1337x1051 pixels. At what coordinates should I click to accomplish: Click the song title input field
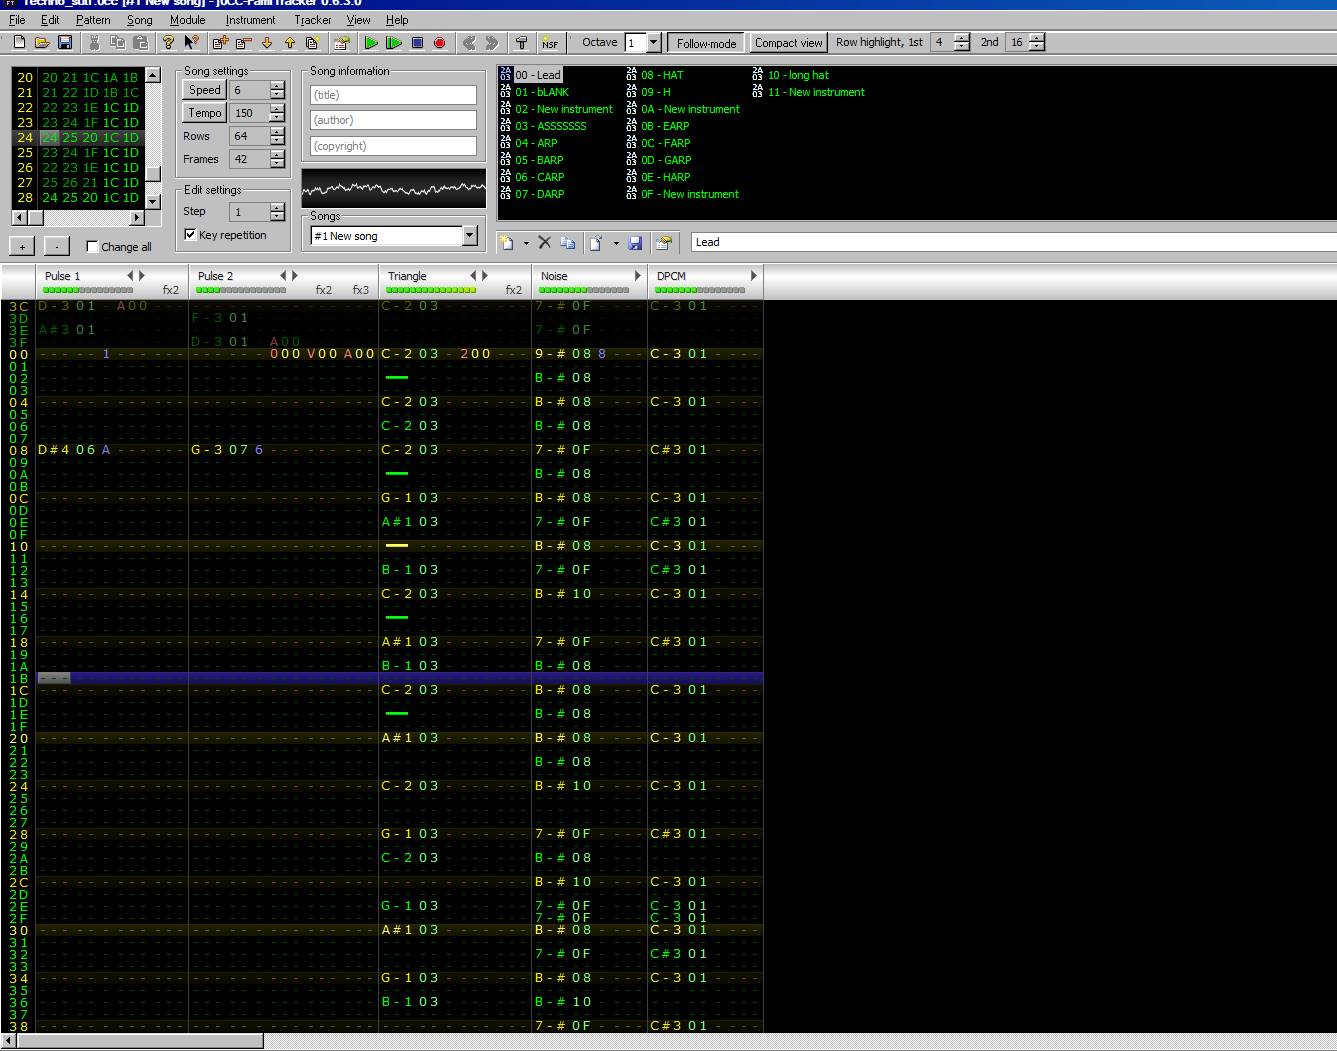393,95
